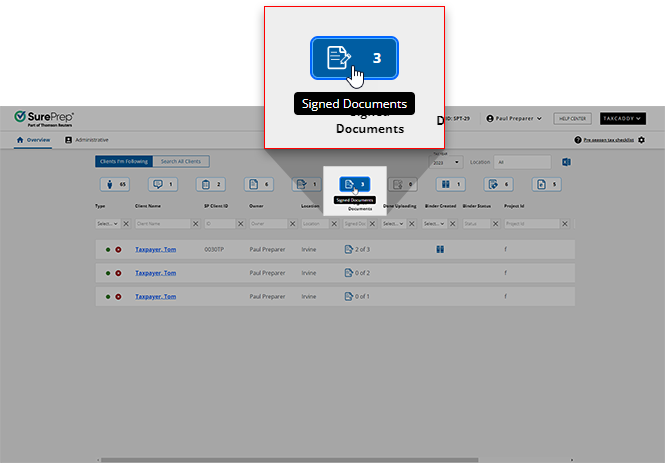Click the 2 of 3 signed documents count
Viewport: 665px width, 463px height.
point(362,249)
